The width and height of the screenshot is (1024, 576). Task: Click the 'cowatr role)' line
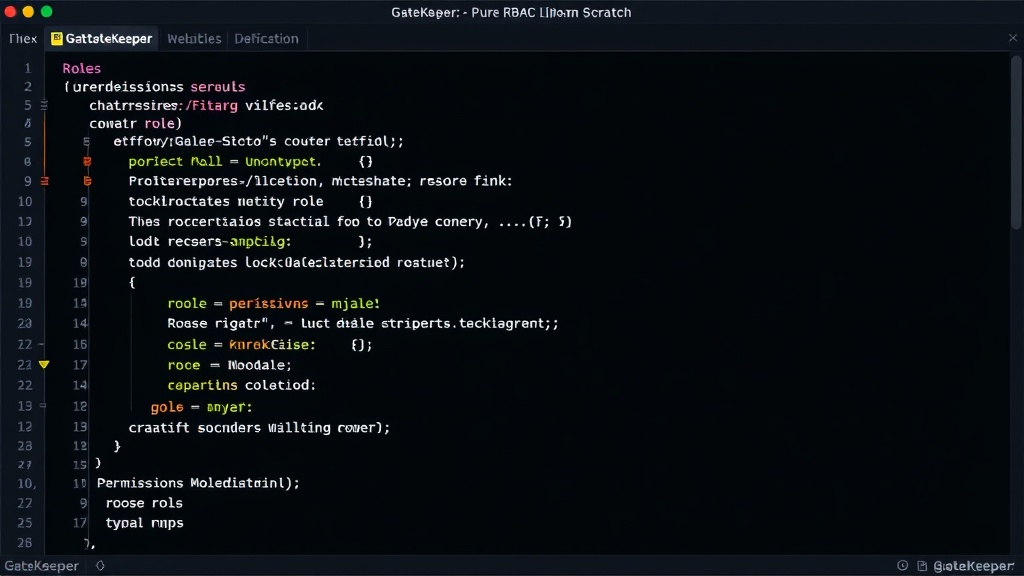pos(135,123)
